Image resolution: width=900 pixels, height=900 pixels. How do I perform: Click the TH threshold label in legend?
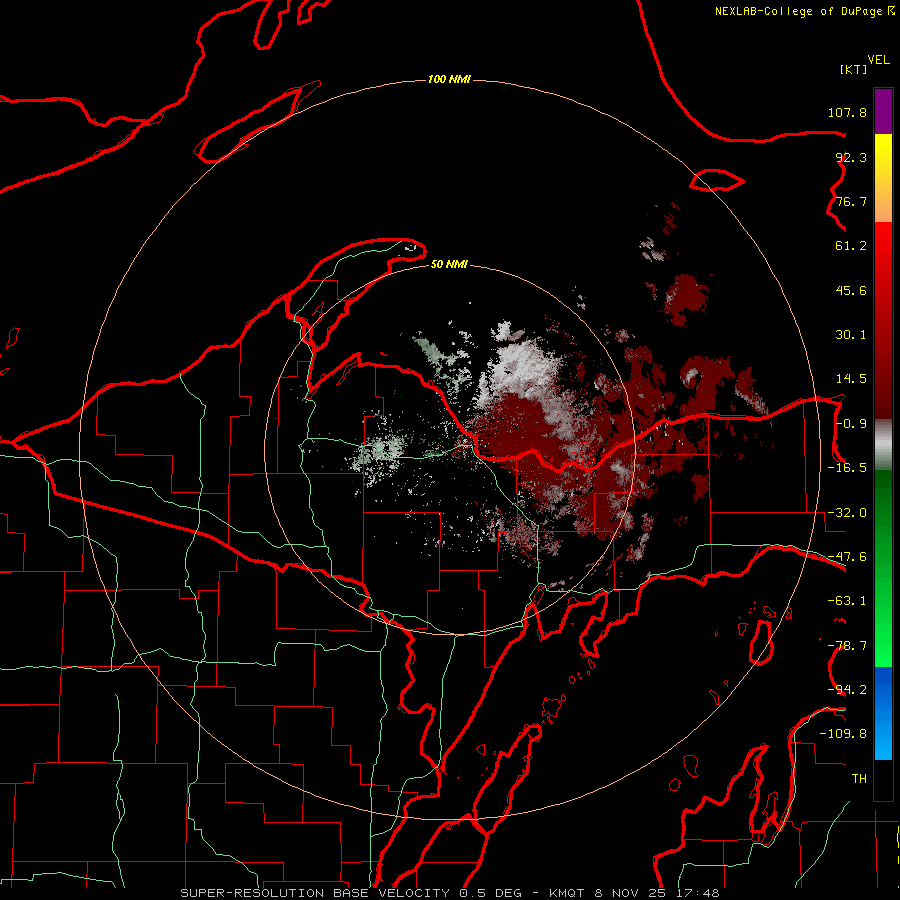pos(859,779)
